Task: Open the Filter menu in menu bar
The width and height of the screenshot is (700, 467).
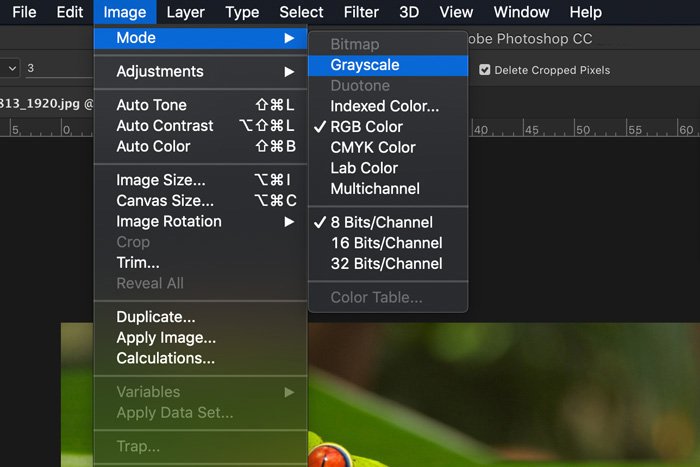Action: [361, 12]
